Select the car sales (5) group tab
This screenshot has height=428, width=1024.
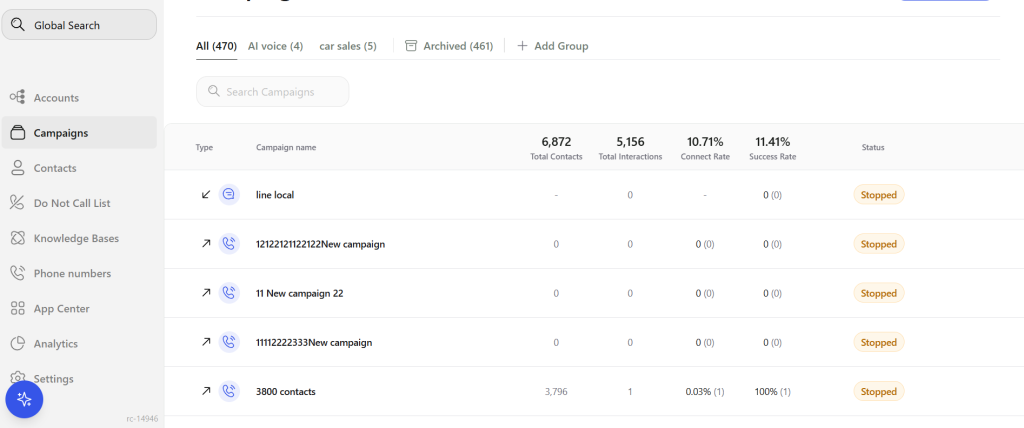348,46
